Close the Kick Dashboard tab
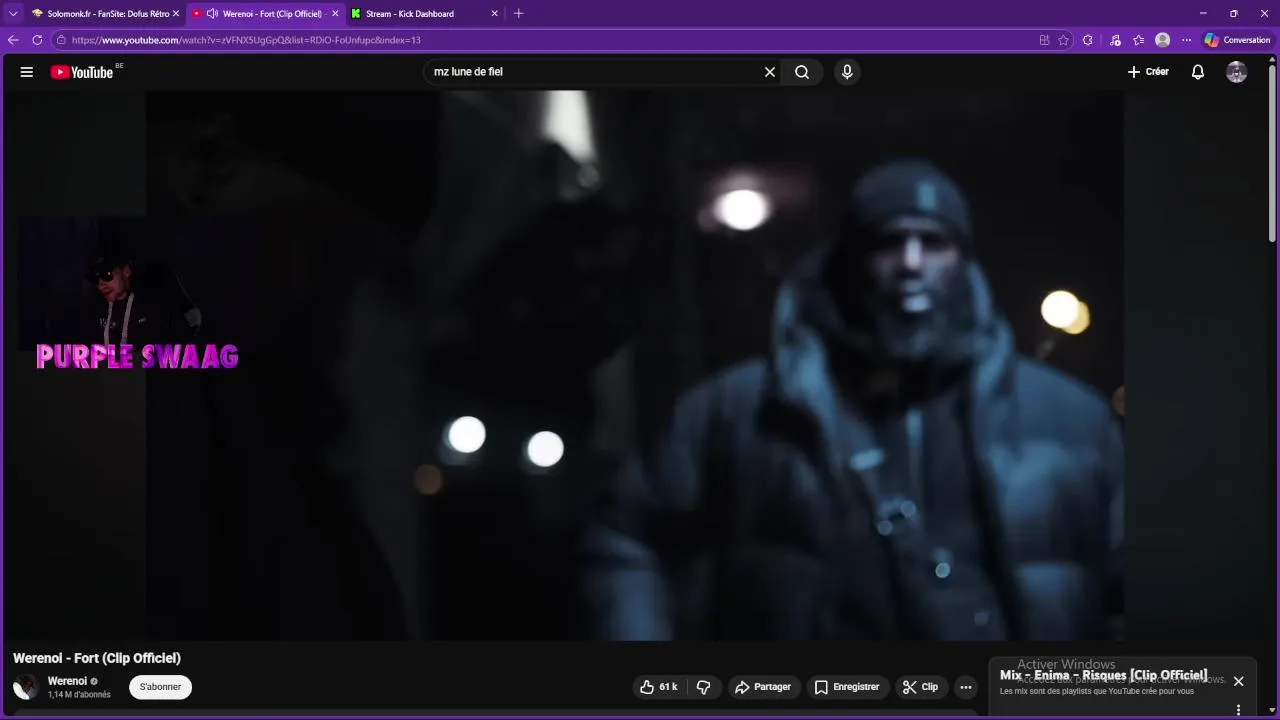Screen dimensions: 1280x720 pyautogui.click(x=494, y=14)
